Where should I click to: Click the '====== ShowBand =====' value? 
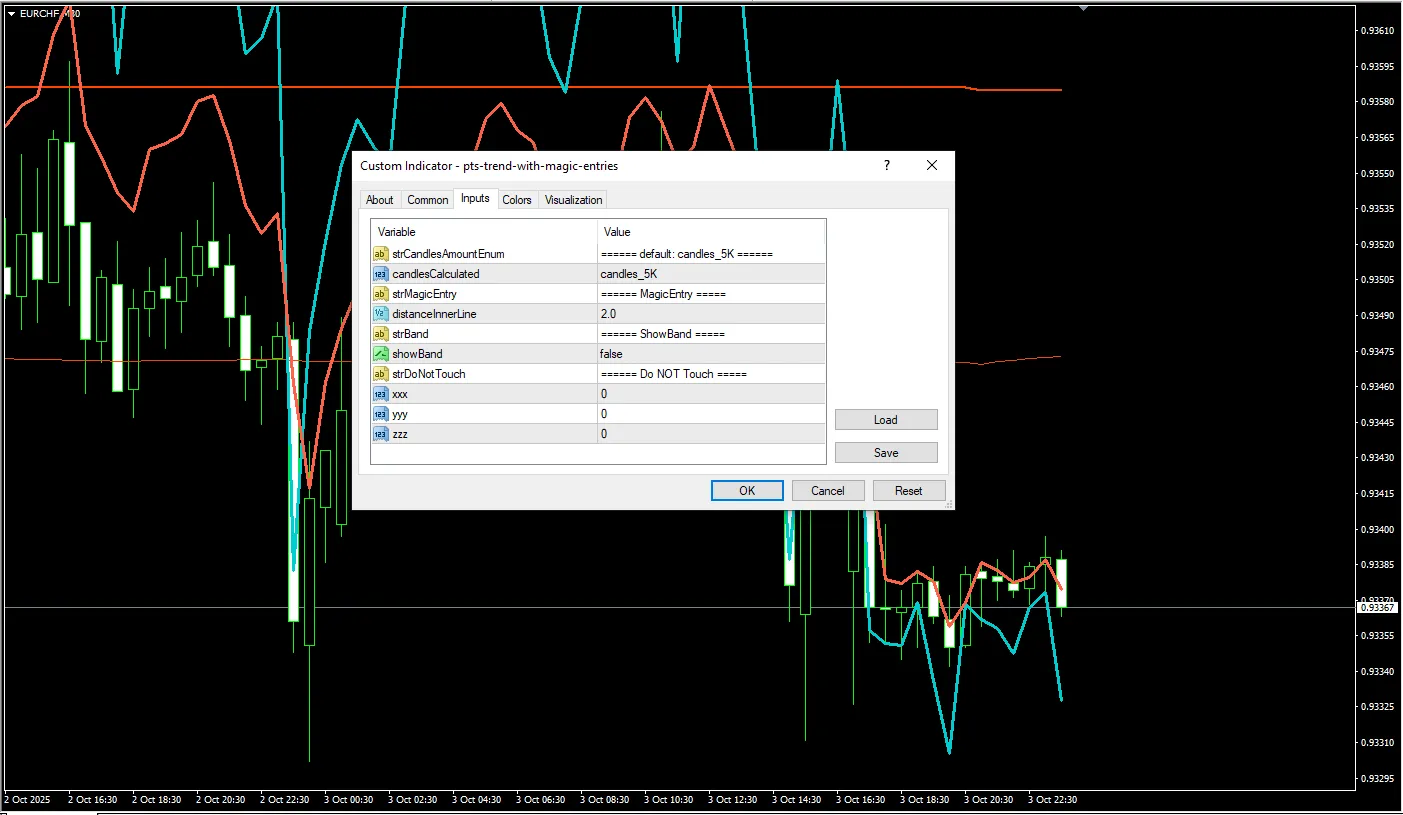663,334
